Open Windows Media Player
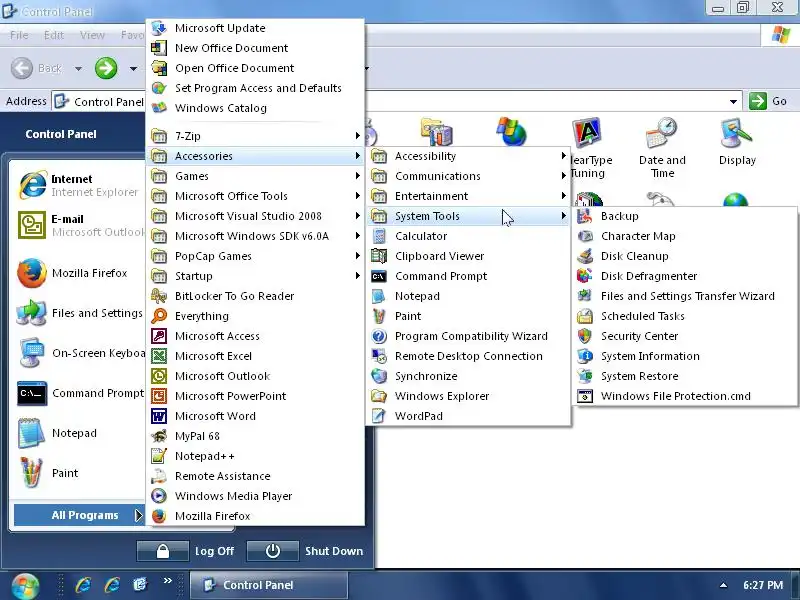The height and width of the screenshot is (600, 800). pos(255,496)
